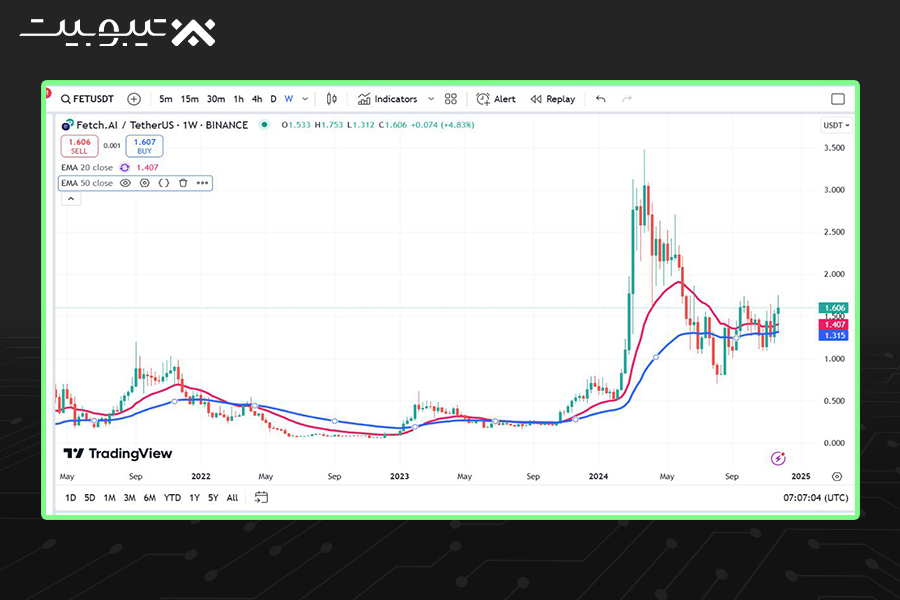This screenshot has height=600, width=900.
Task: Select the 15m timeframe
Action: pyautogui.click(x=189, y=99)
